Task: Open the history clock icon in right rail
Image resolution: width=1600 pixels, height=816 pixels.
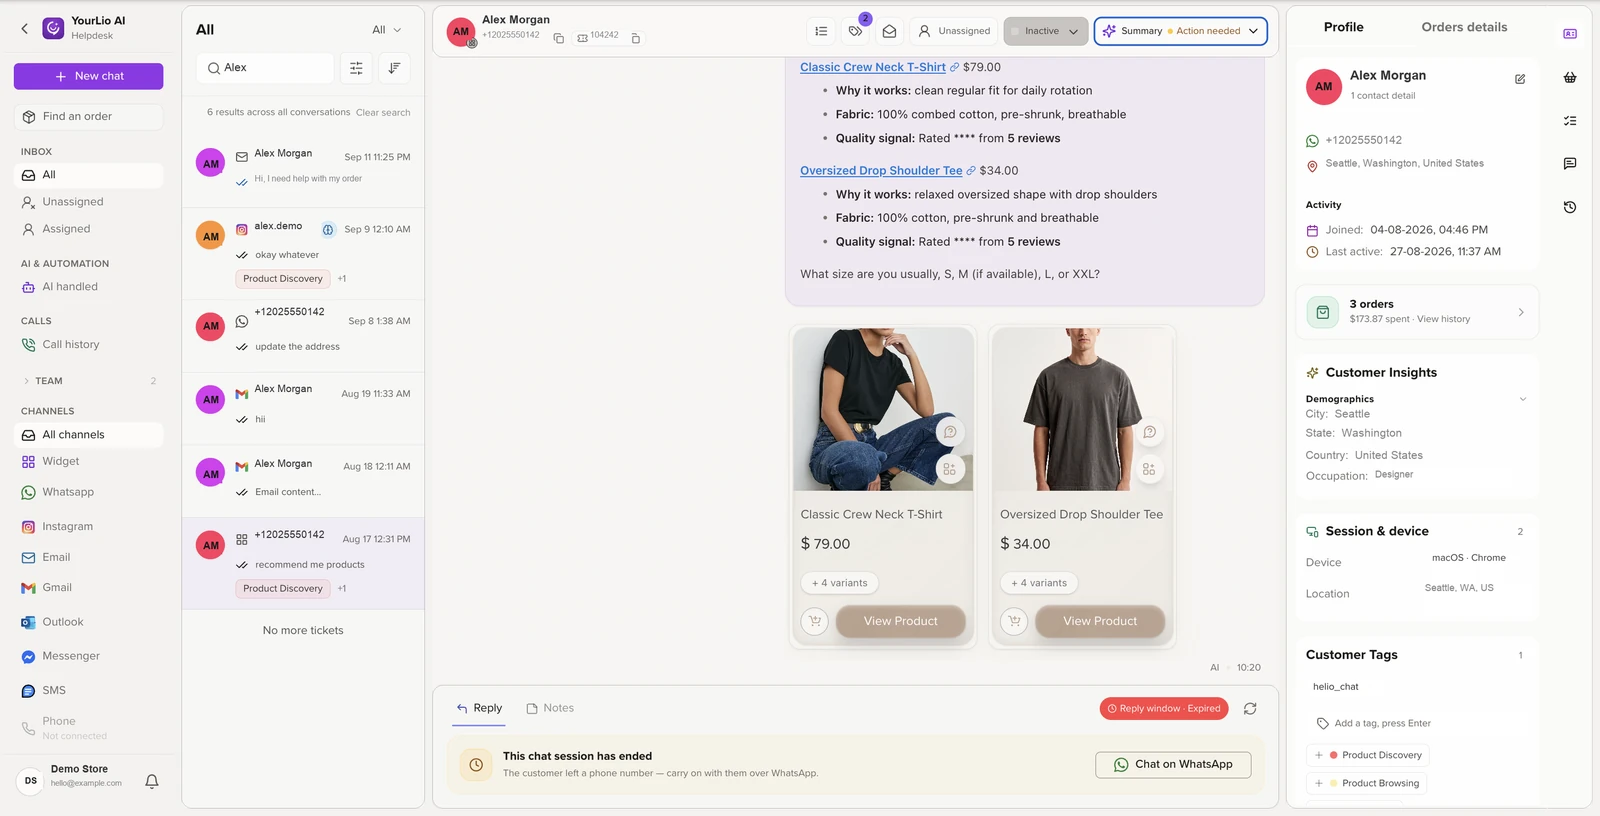Action: pyautogui.click(x=1570, y=207)
